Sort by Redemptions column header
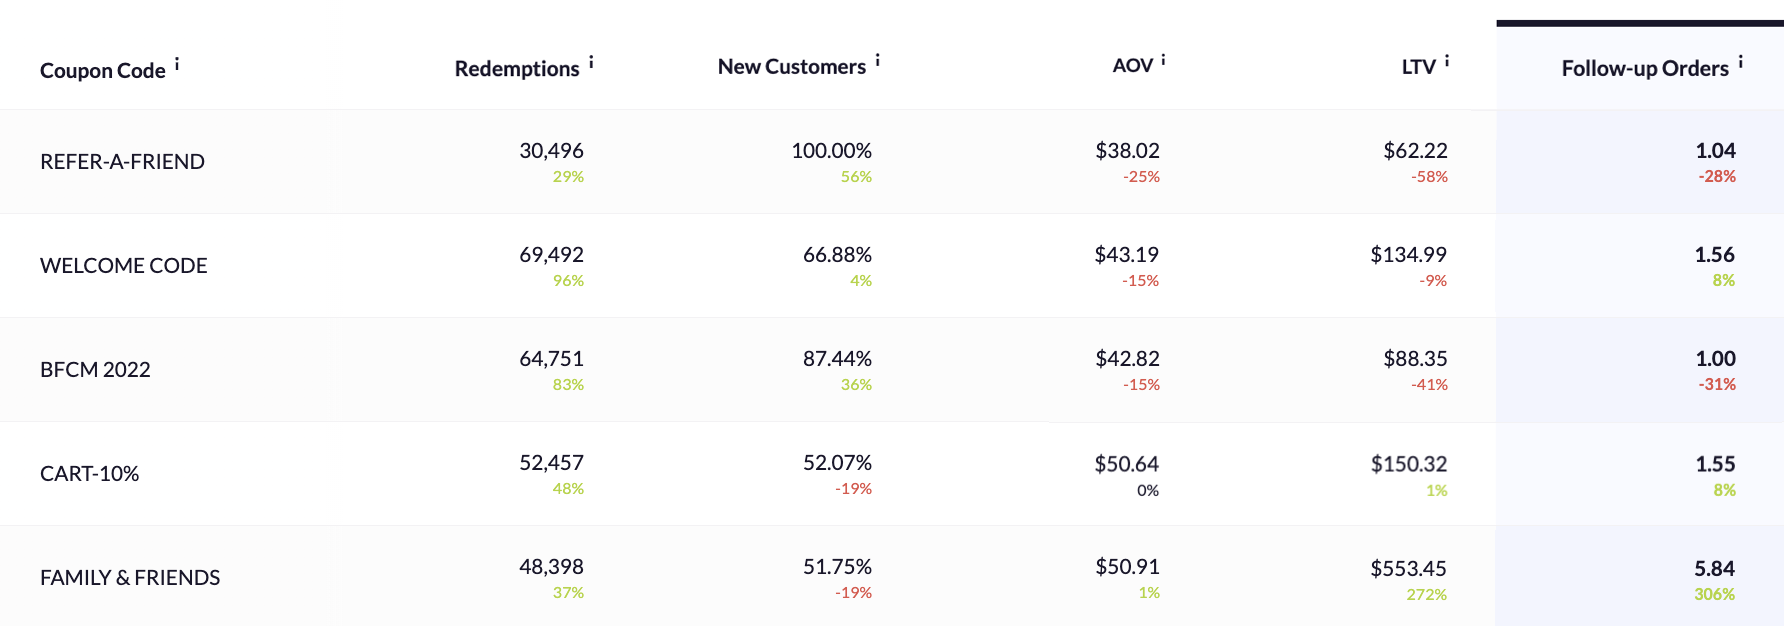1784x626 pixels. coord(517,69)
